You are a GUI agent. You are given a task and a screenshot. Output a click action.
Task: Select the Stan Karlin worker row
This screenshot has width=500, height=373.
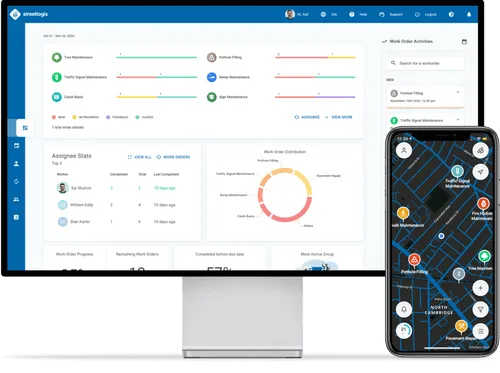pyautogui.click(x=117, y=222)
